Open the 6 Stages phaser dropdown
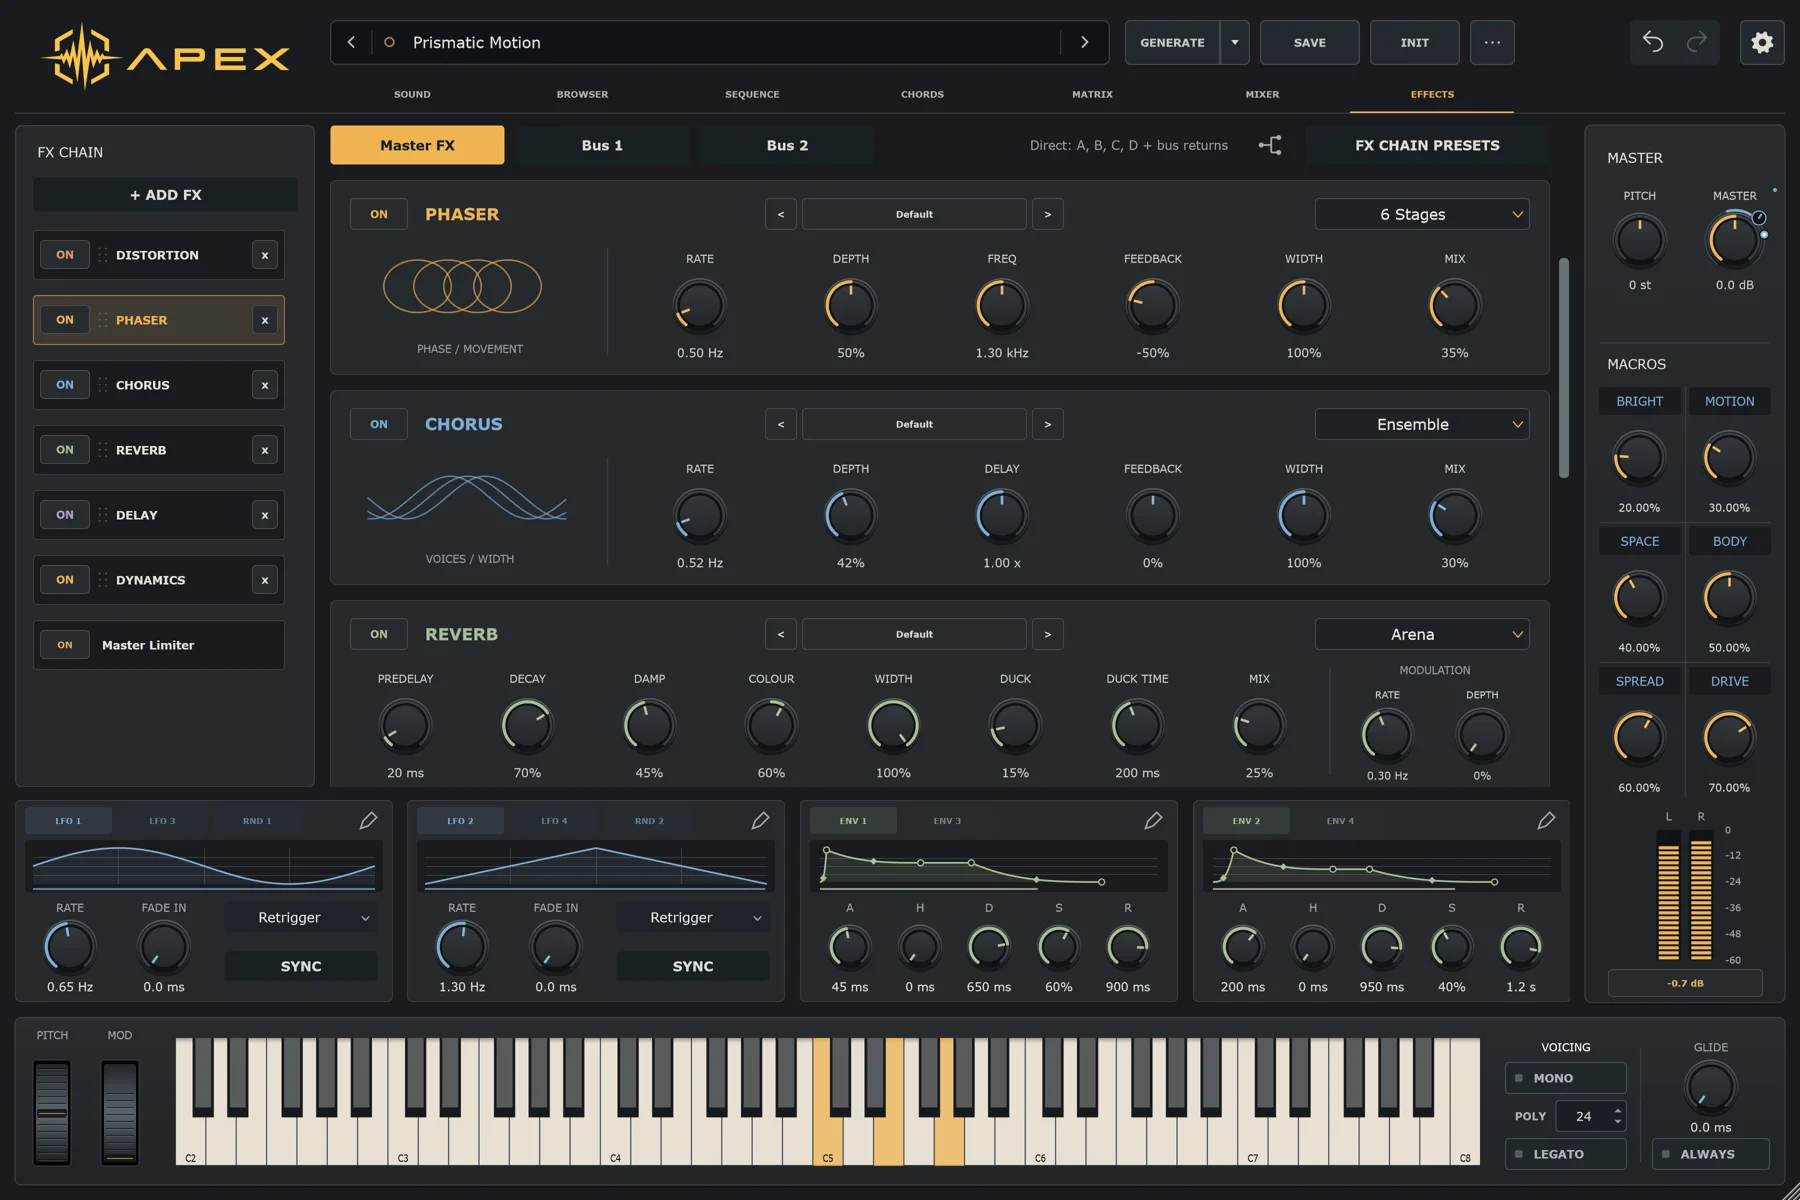The image size is (1800, 1200). coord(1421,214)
